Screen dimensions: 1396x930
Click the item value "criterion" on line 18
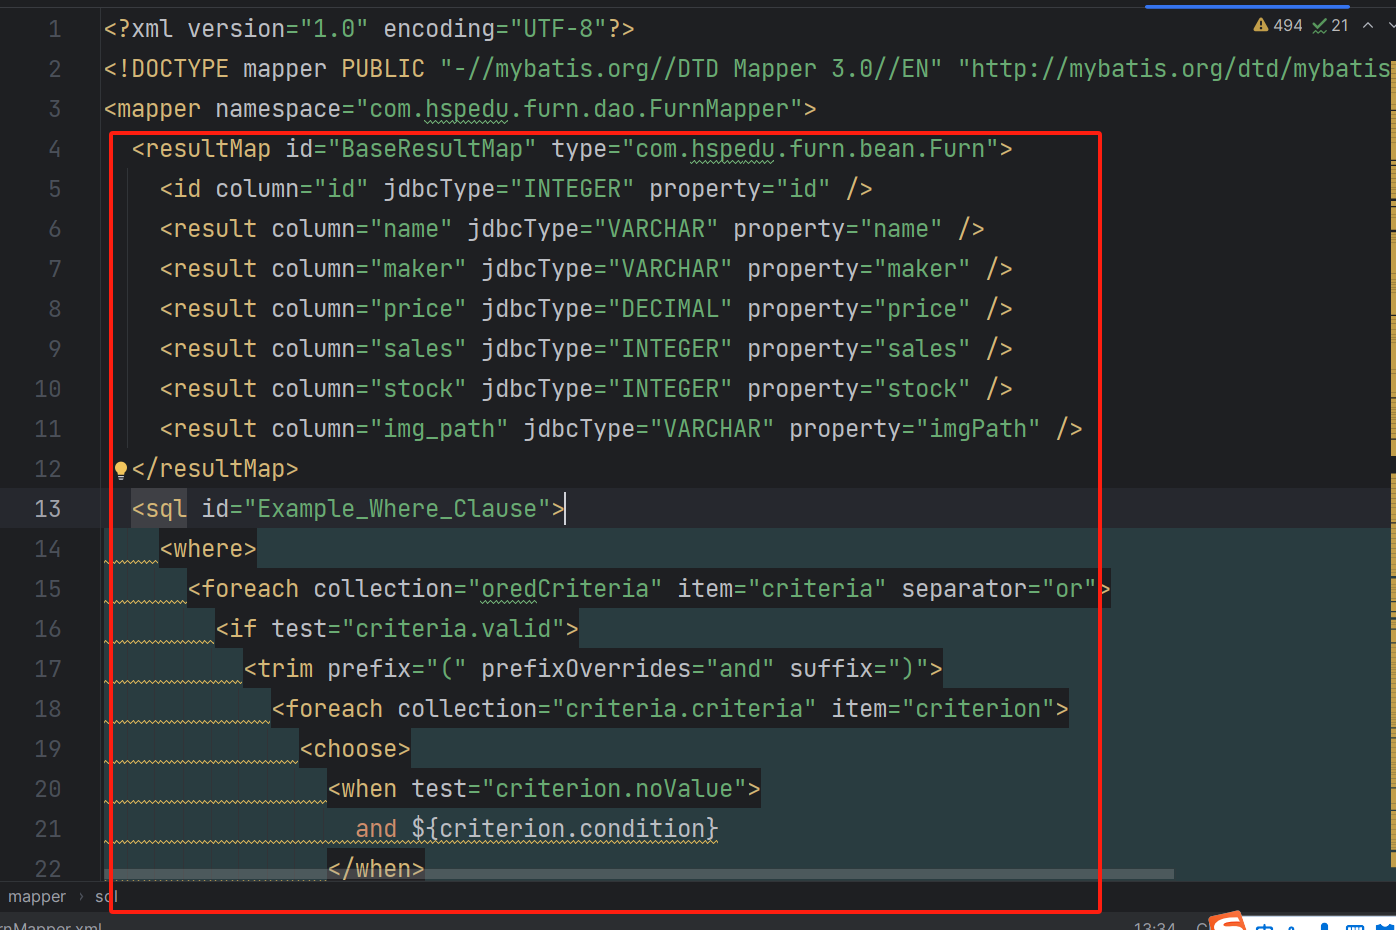tap(978, 709)
